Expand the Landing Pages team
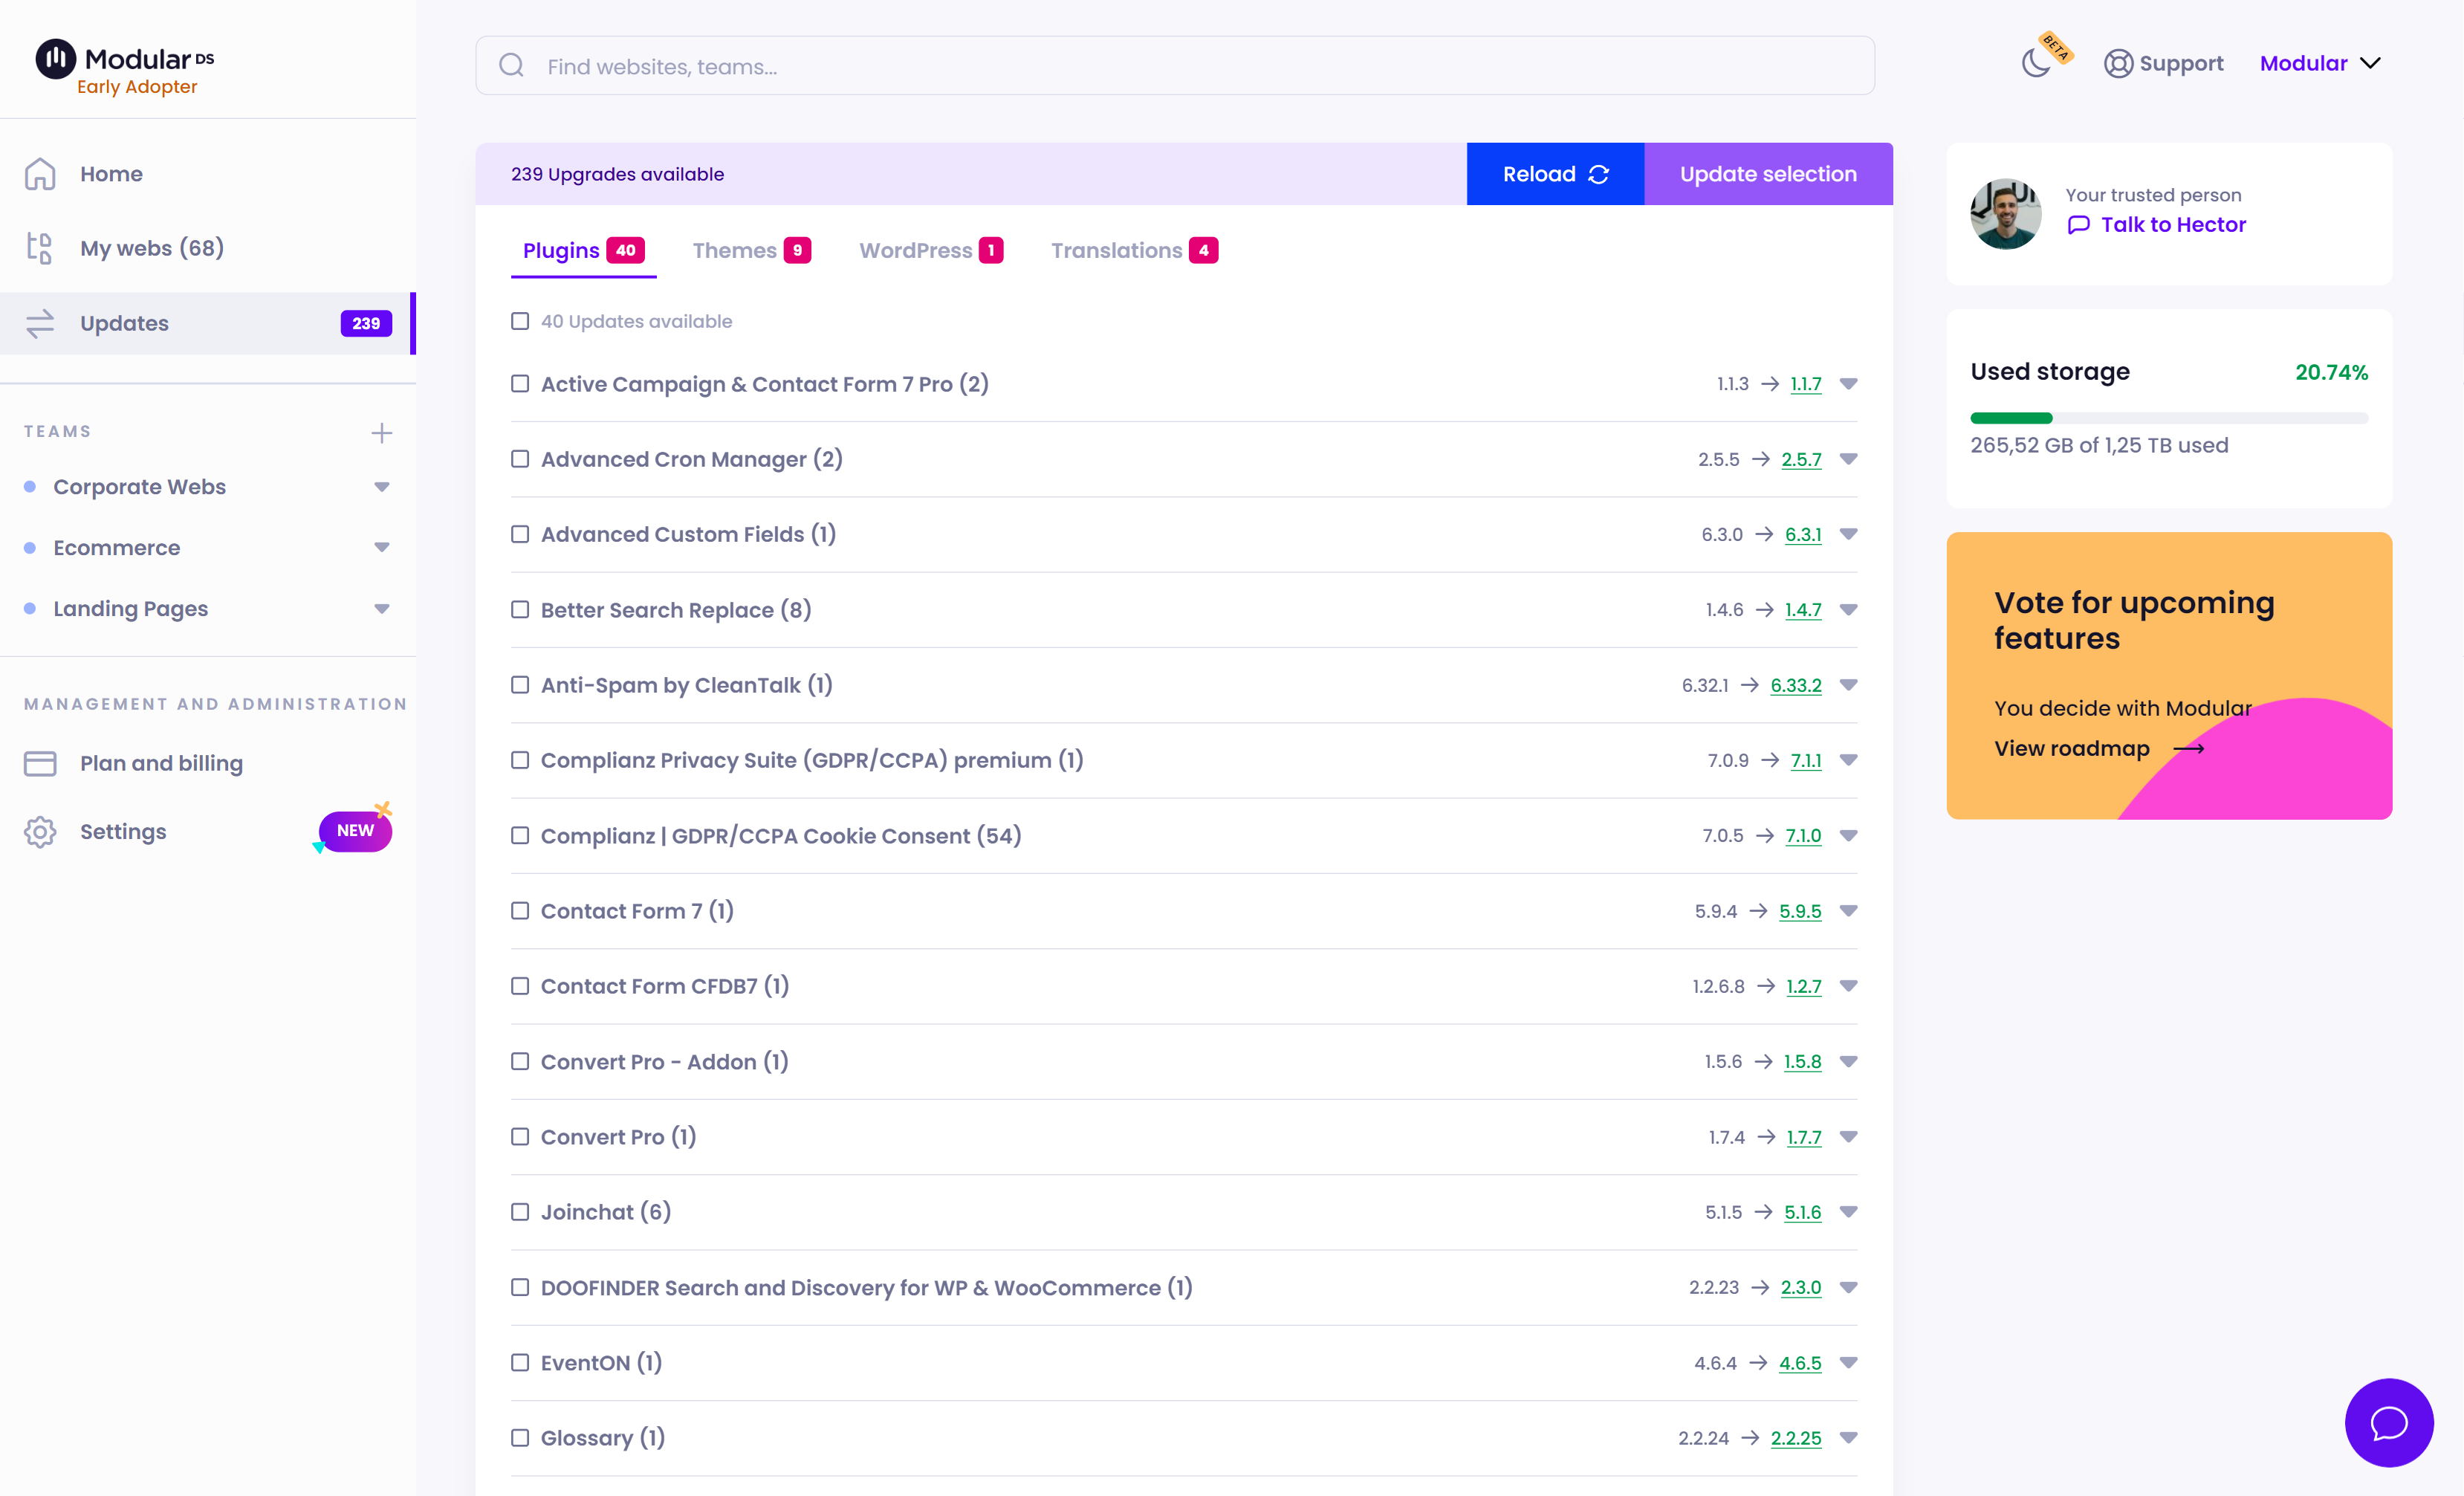2464x1496 pixels. pos(381,609)
